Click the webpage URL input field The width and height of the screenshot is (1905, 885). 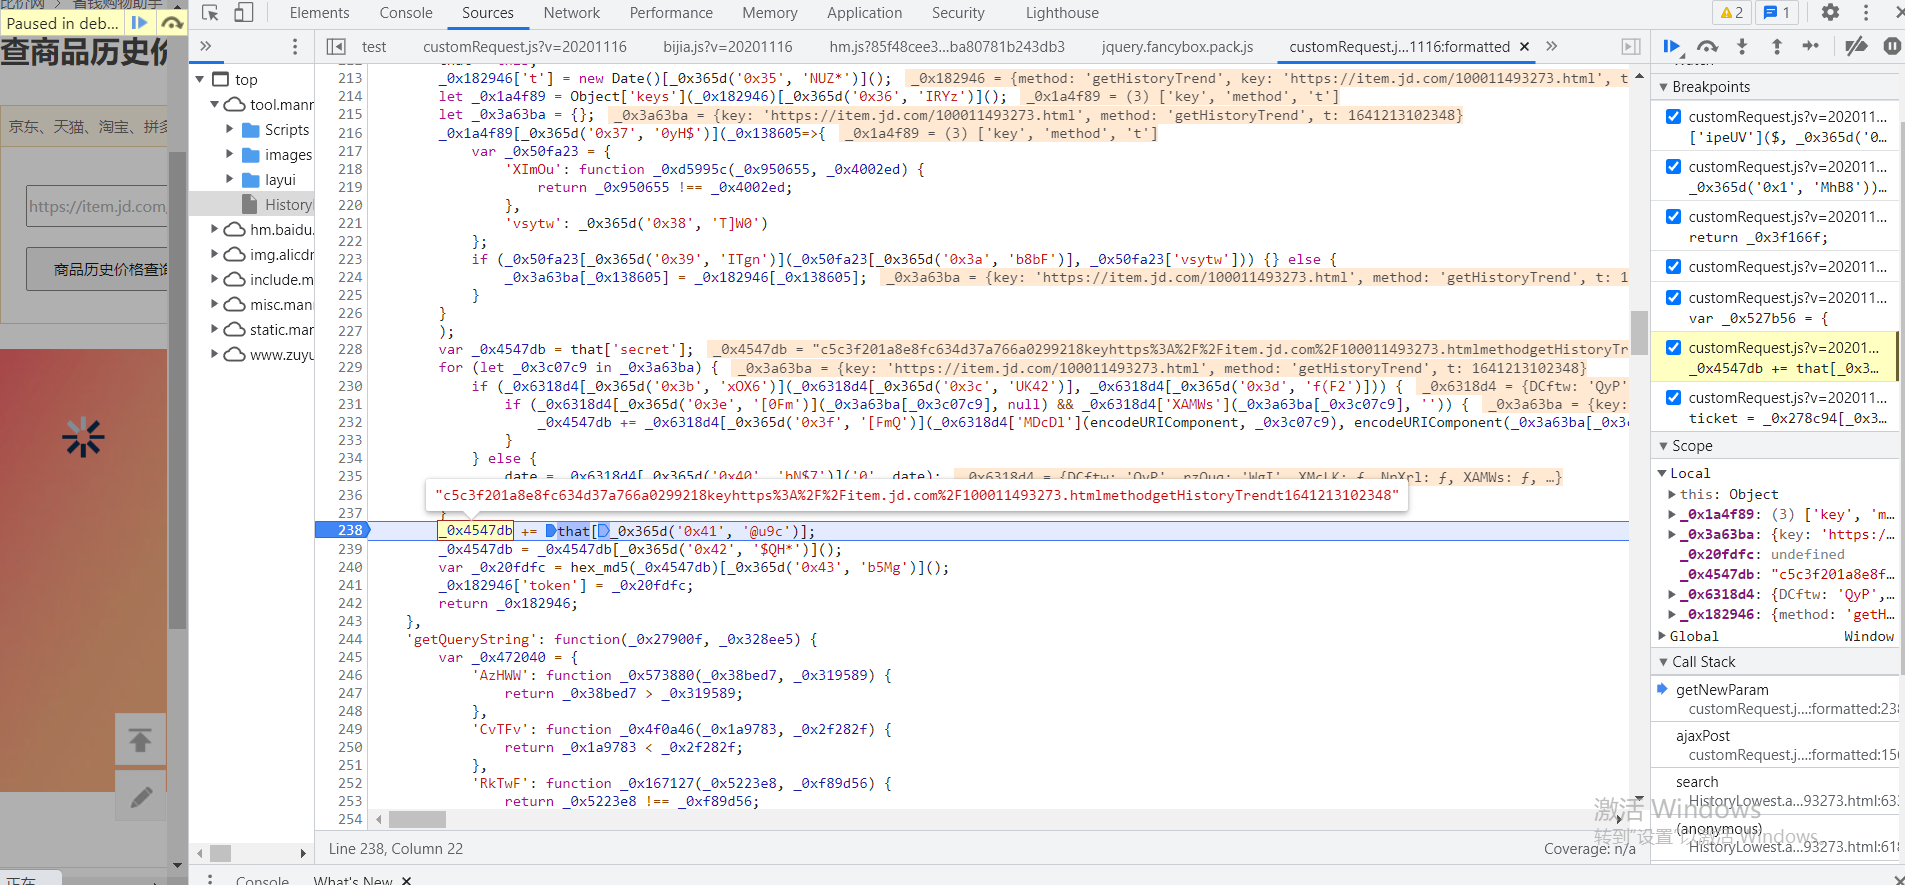pos(97,206)
